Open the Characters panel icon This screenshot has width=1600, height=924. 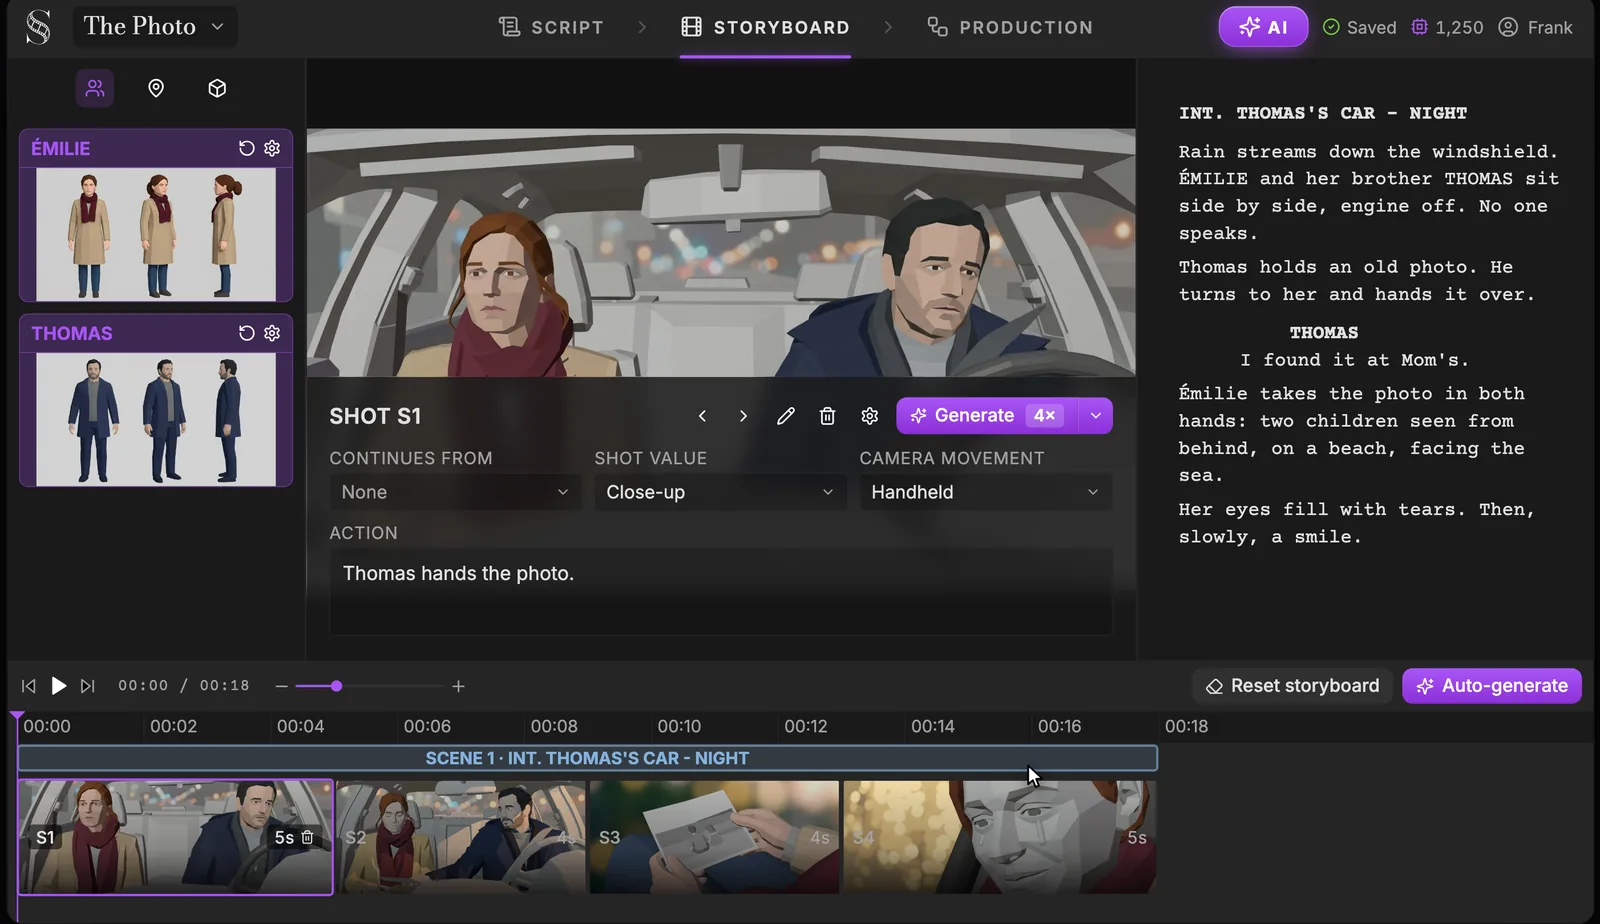pyautogui.click(x=95, y=88)
